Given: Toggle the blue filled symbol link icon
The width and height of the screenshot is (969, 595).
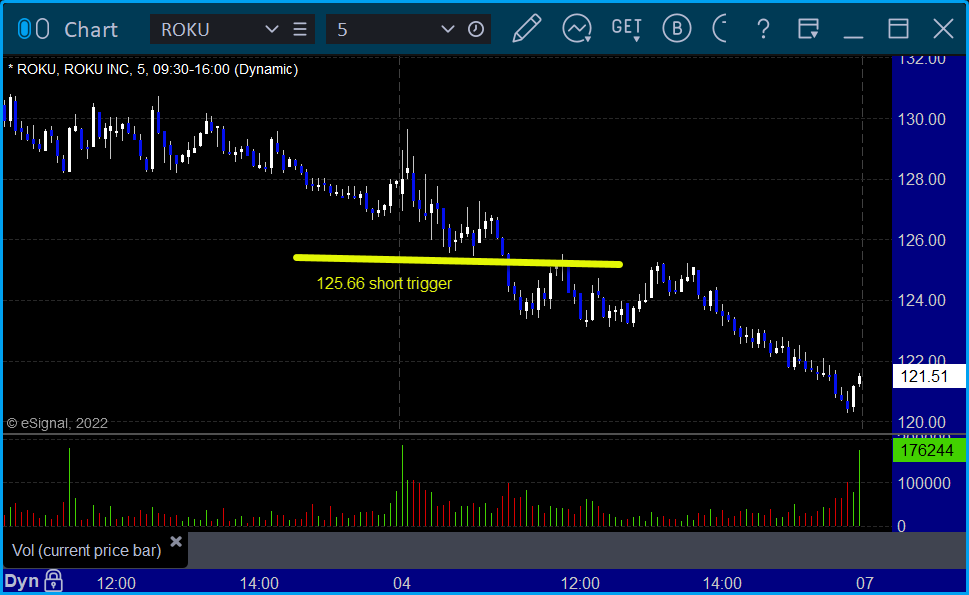Looking at the screenshot, I should click(24, 29).
